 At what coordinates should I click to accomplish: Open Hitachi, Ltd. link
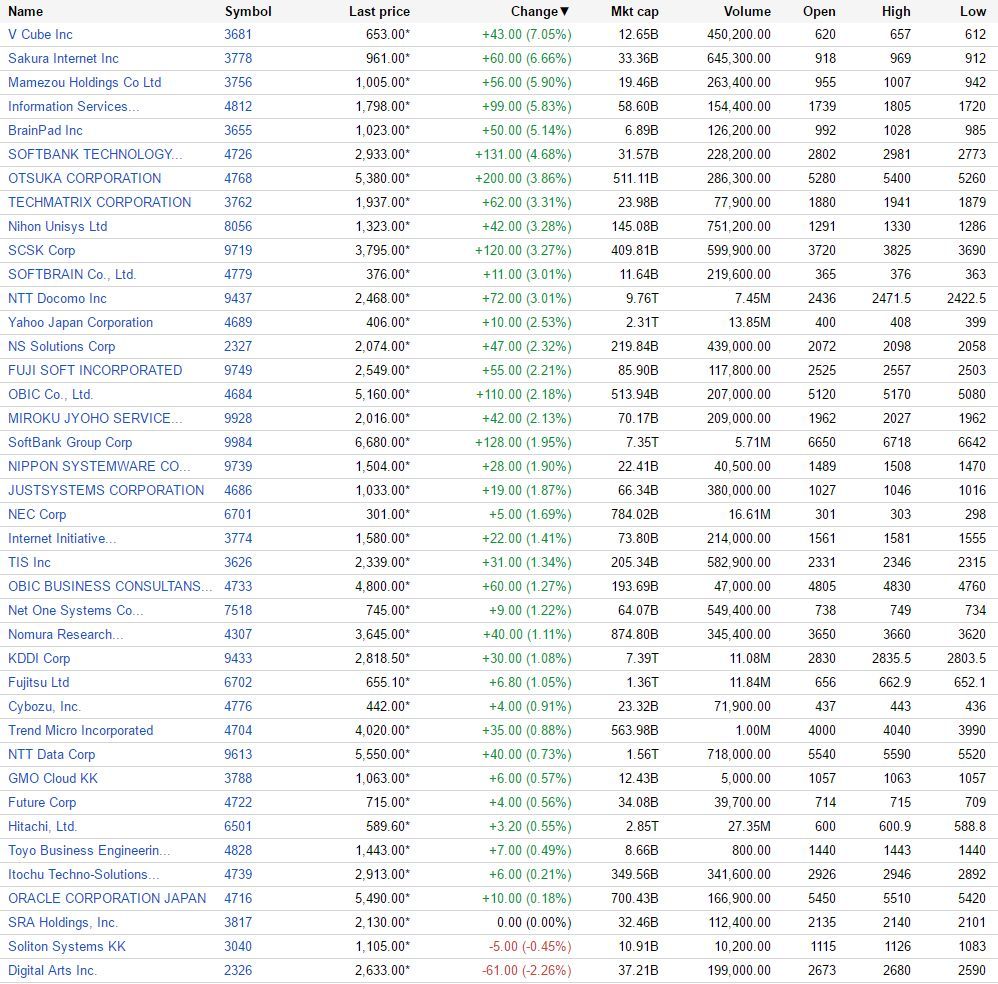[42, 827]
